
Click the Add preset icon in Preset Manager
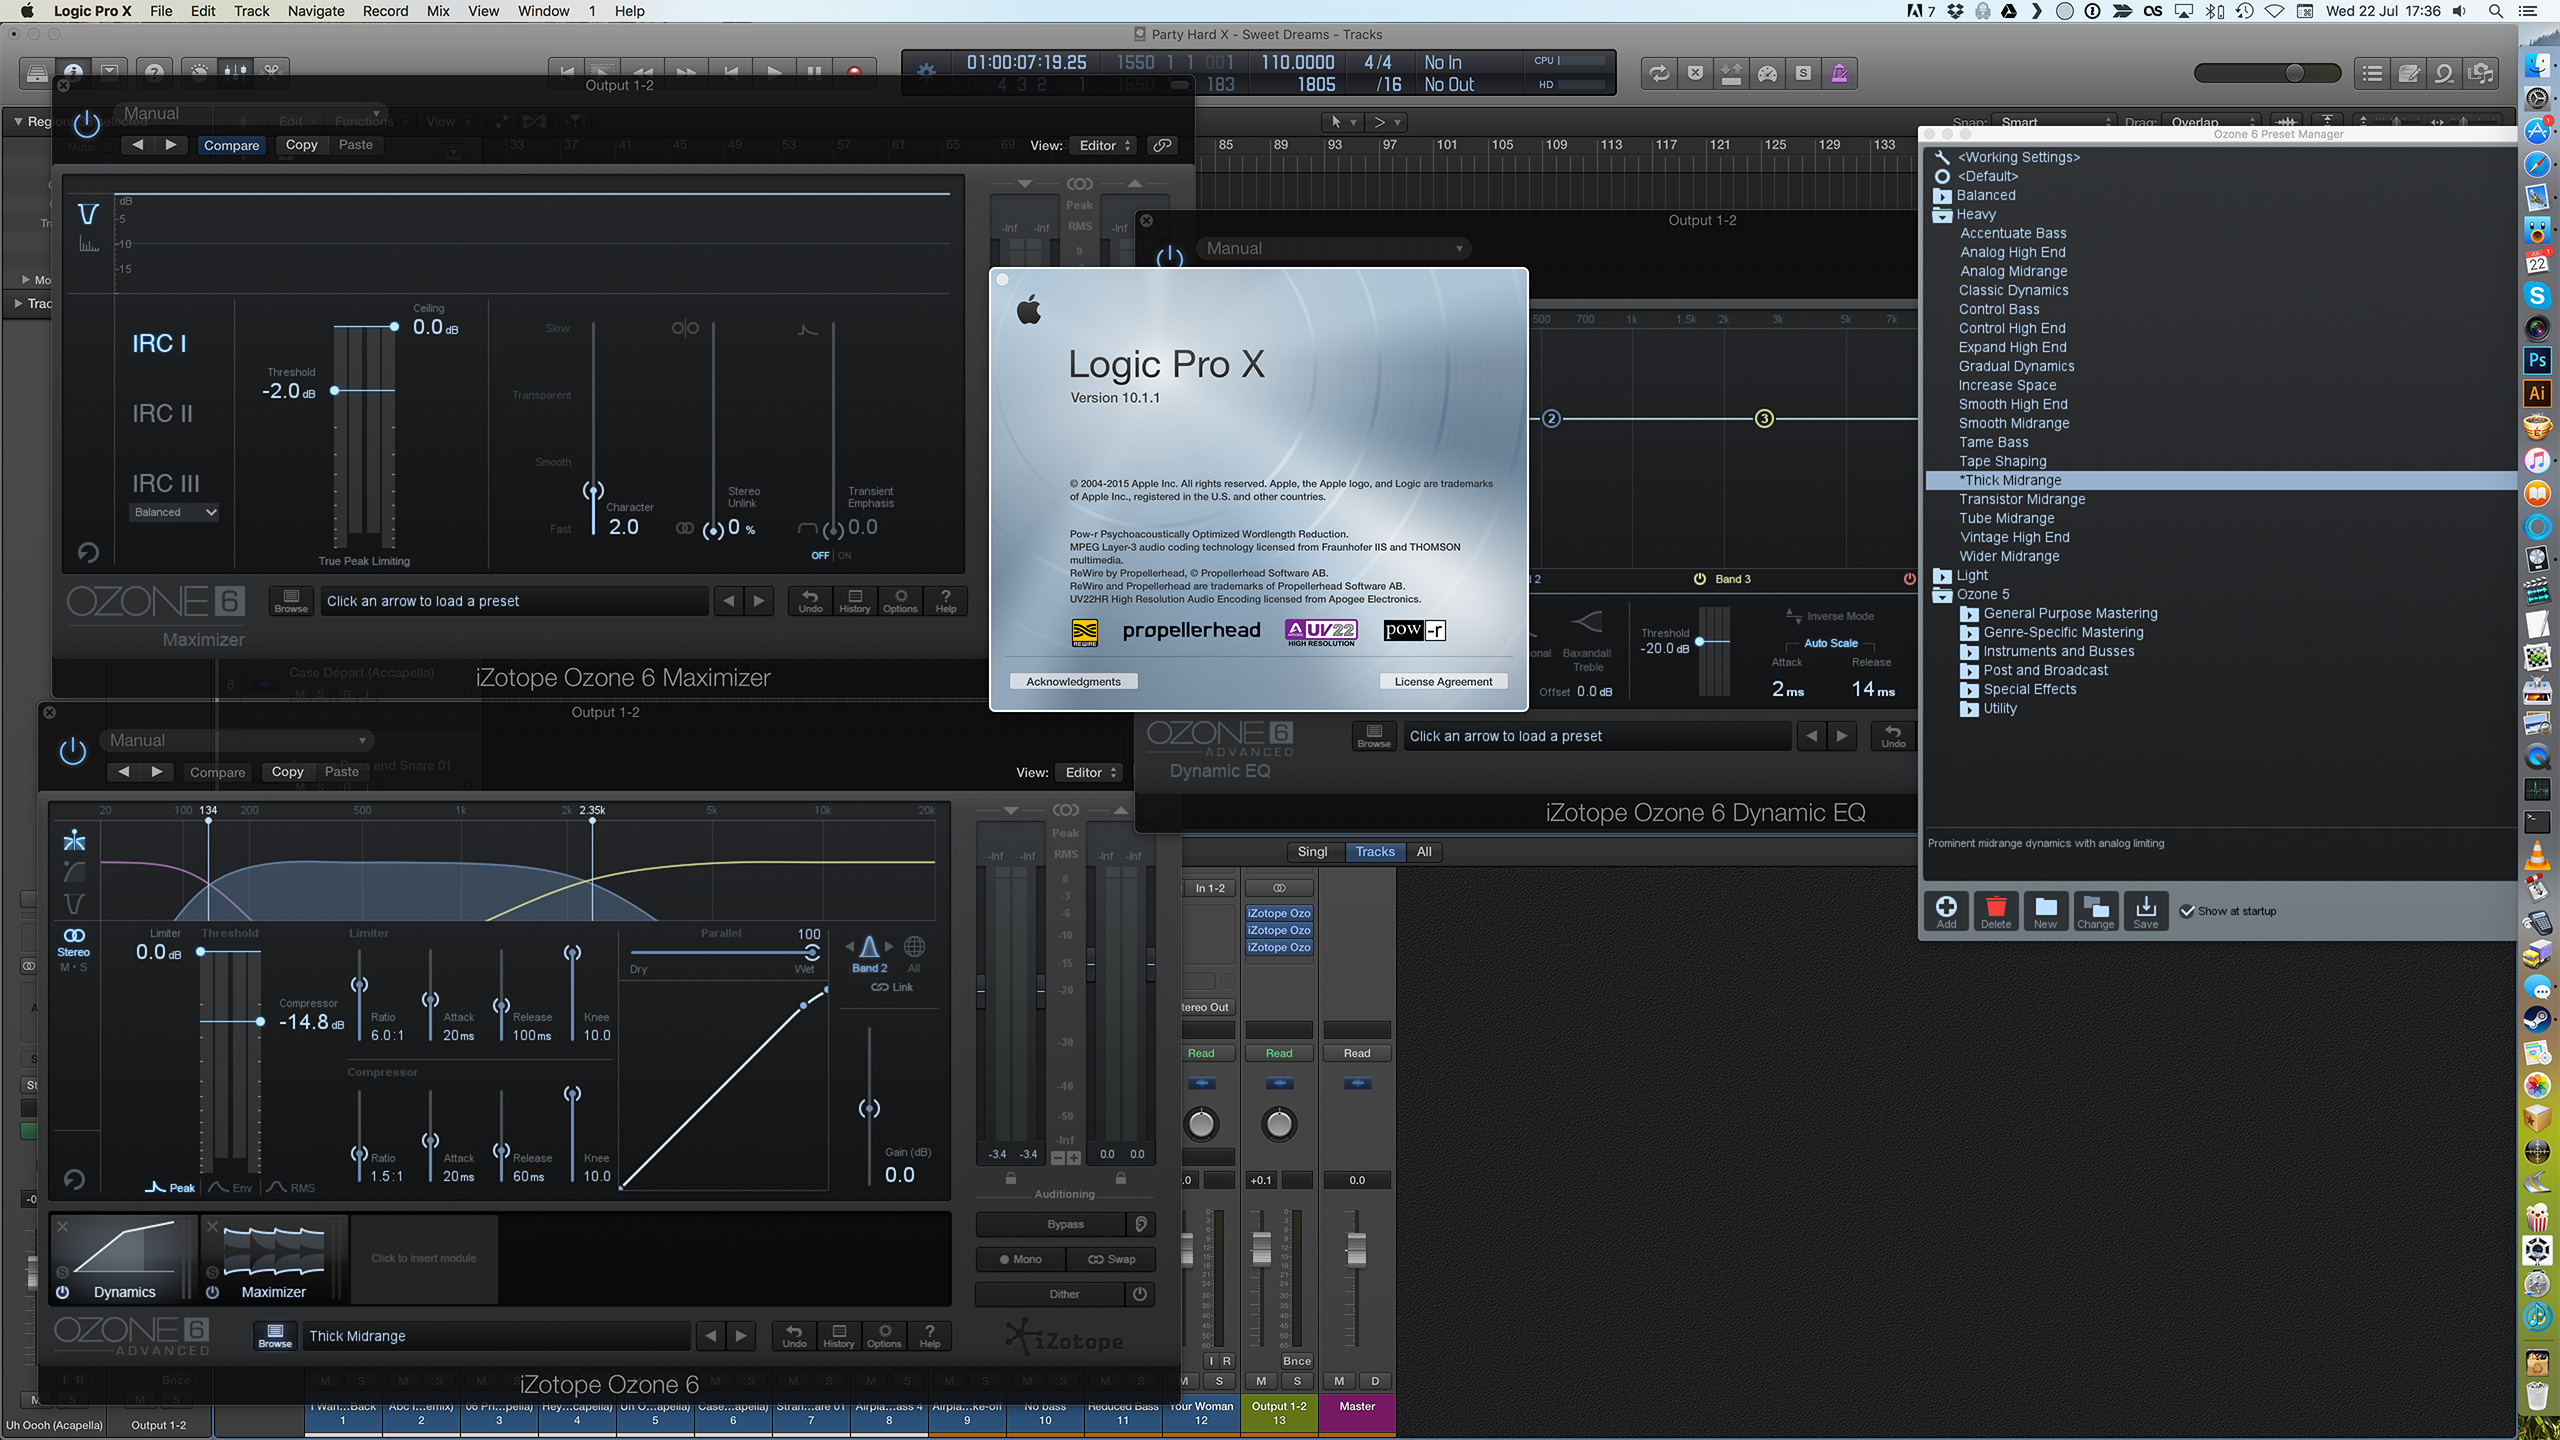coord(1946,911)
